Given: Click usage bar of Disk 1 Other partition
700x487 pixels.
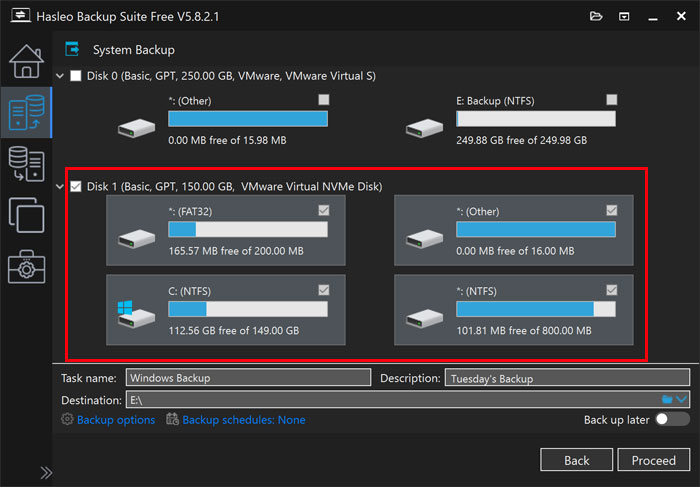Looking at the screenshot, I should tap(536, 229).
